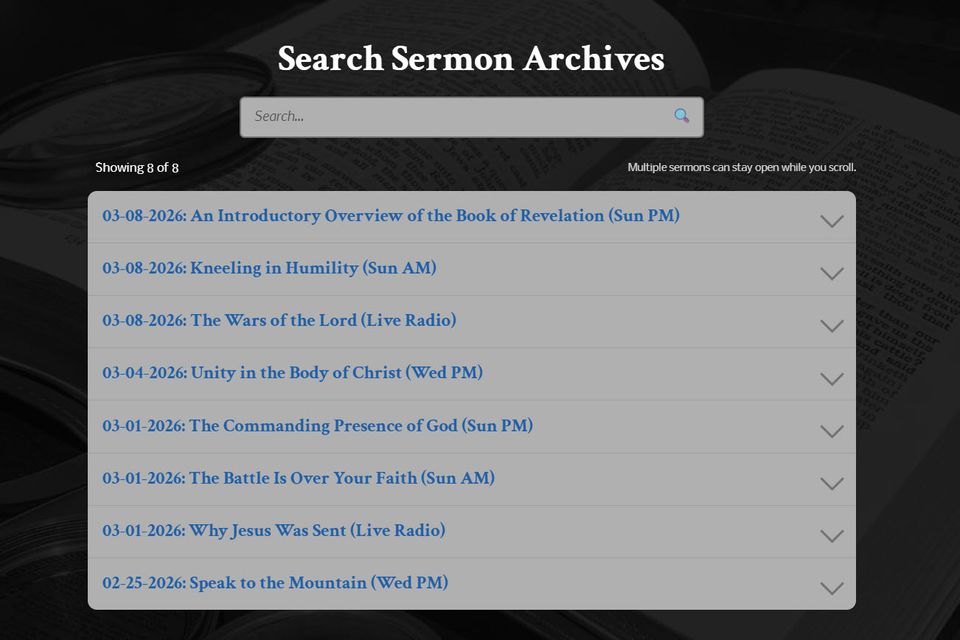The height and width of the screenshot is (640, 960).
Task: Expand chevron for Speak to the Mountain
Action: pyautogui.click(x=831, y=588)
